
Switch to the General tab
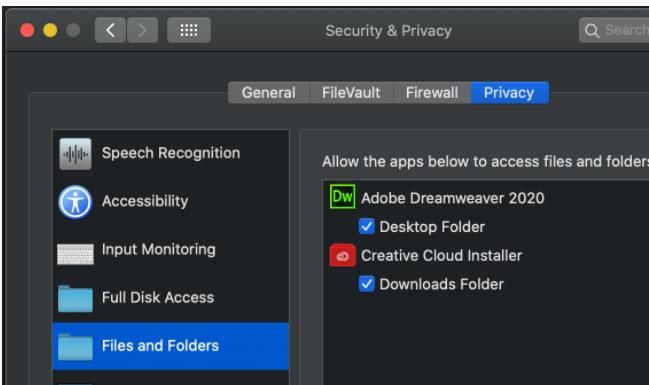click(x=269, y=93)
